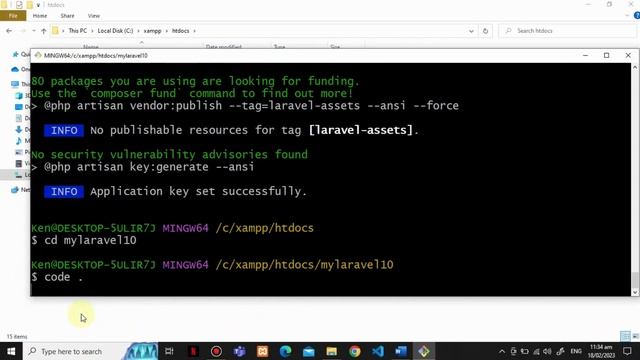Open Microsoft Teams from the taskbar

point(240,351)
